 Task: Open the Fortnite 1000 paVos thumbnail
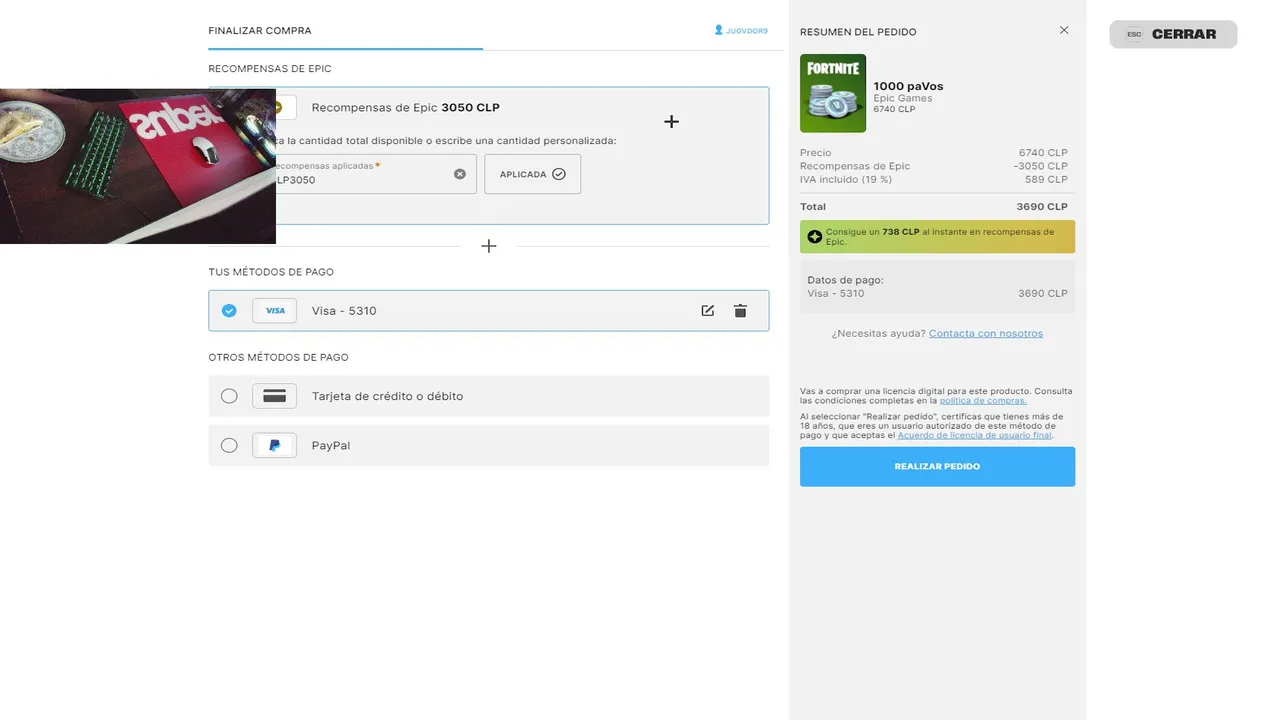tap(833, 93)
